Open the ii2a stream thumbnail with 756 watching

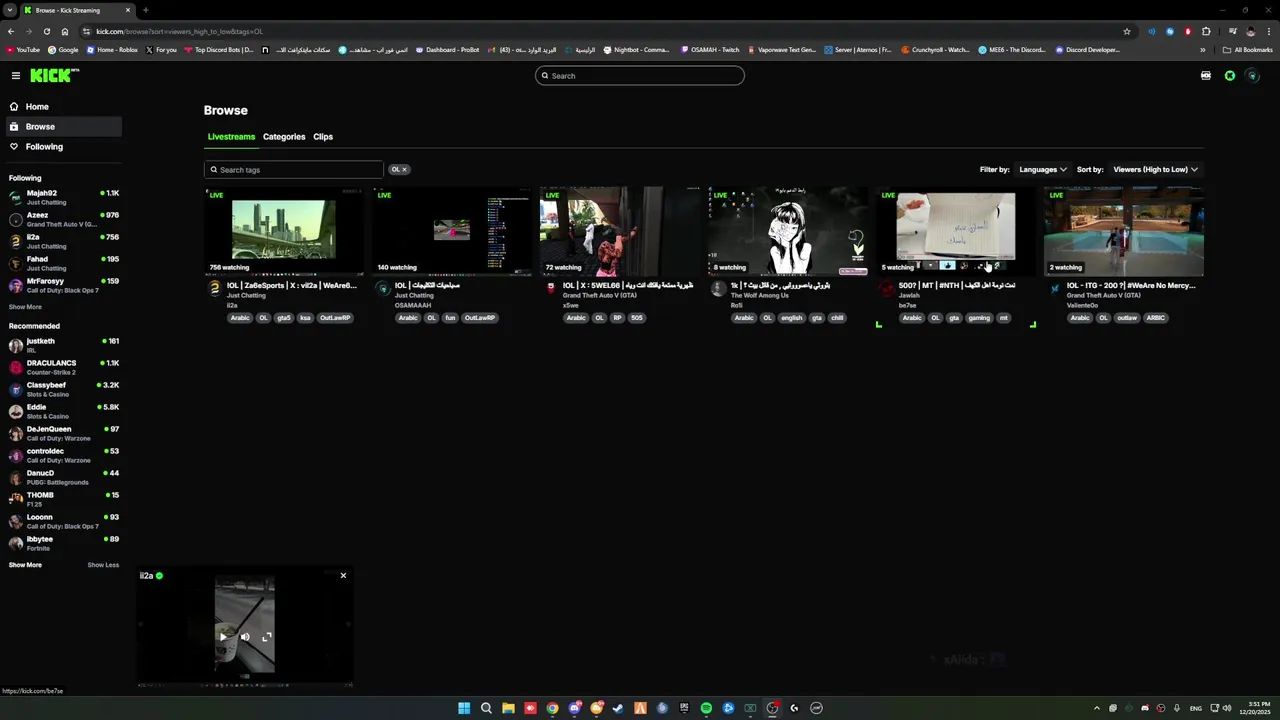[284, 231]
